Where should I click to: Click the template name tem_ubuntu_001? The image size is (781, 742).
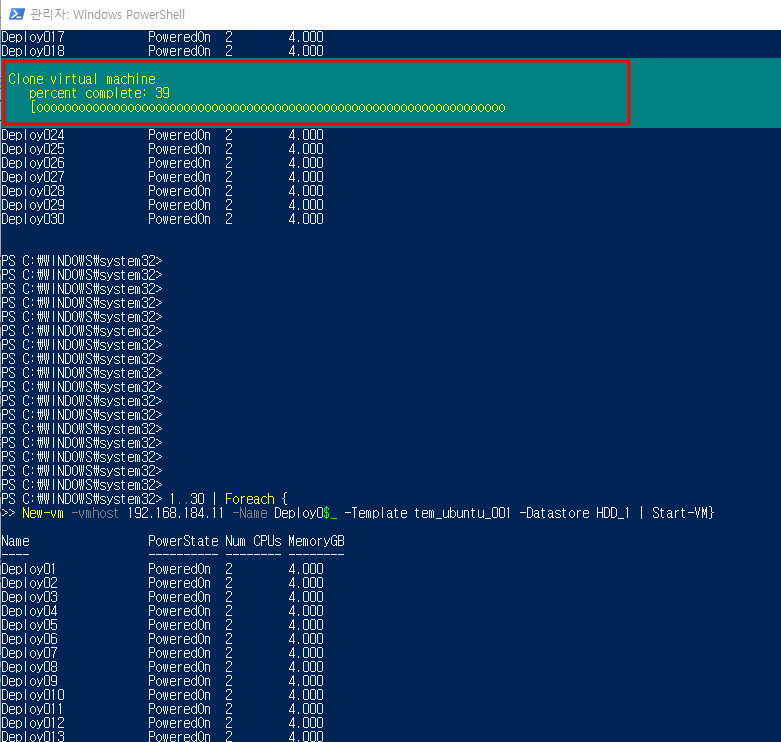tap(462, 513)
